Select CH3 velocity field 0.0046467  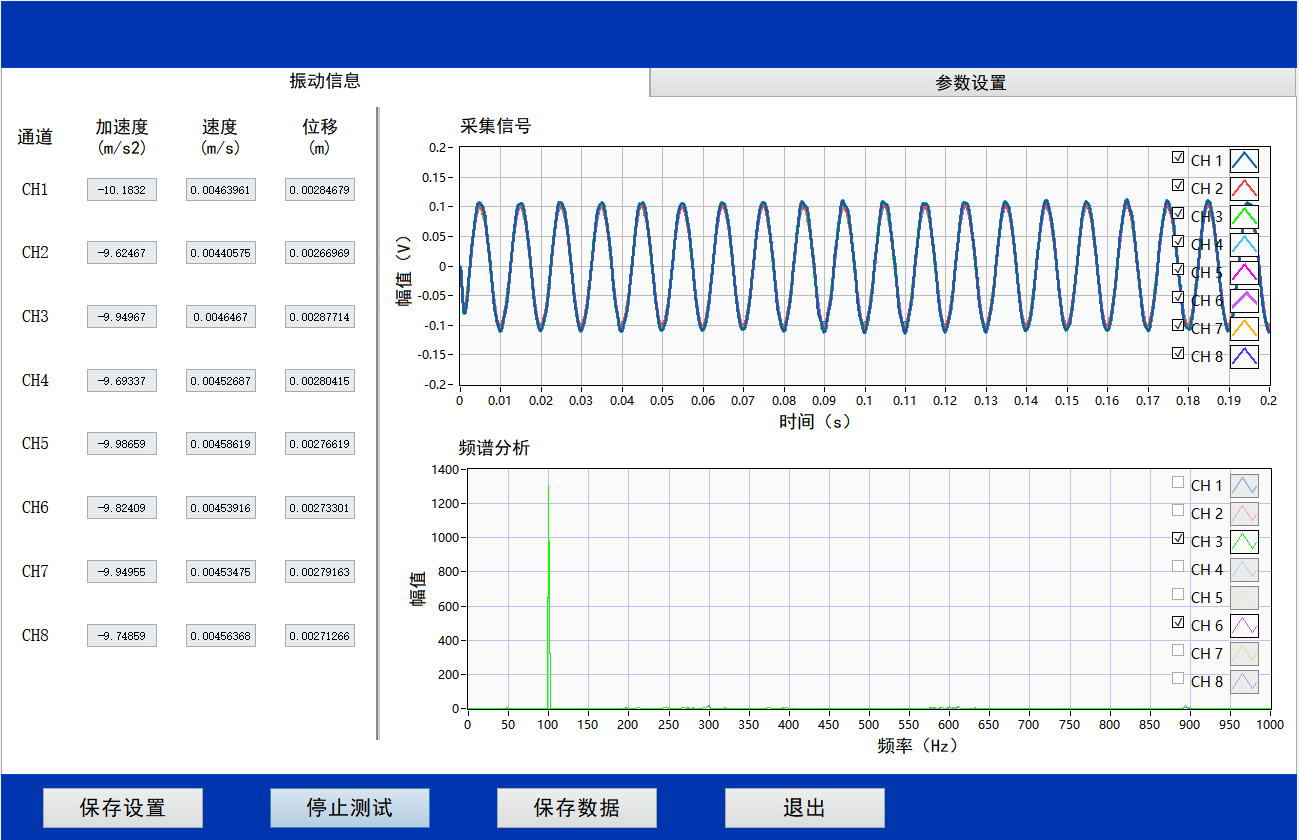coord(221,317)
